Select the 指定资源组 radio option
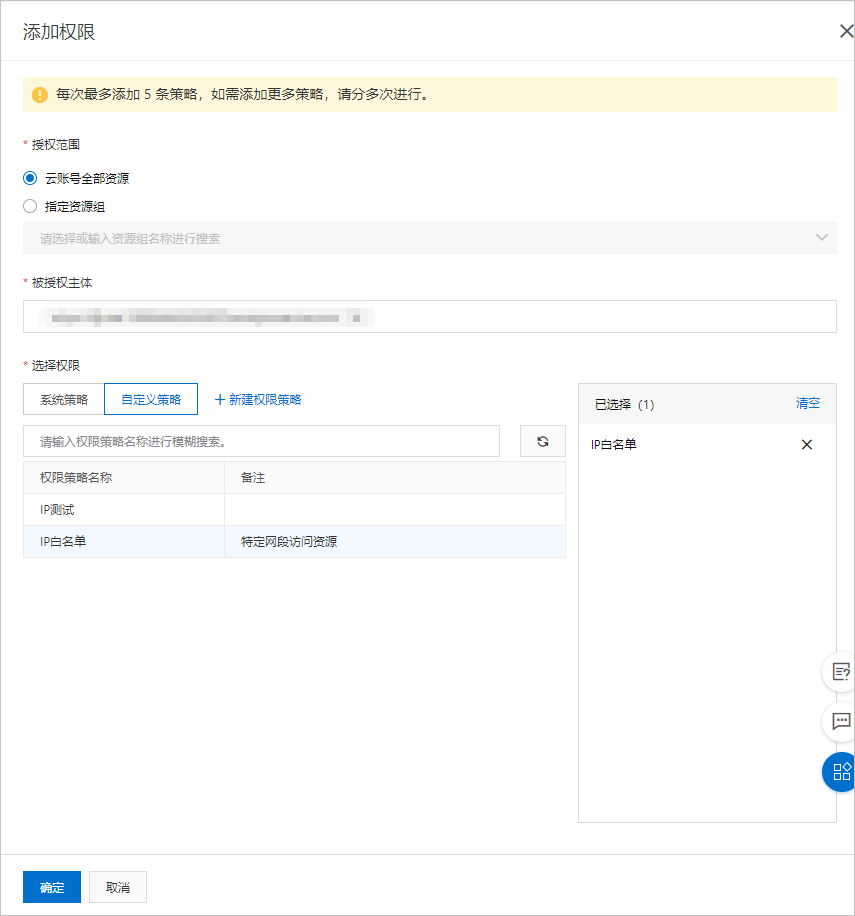This screenshot has height=916, width=855. click(30, 206)
